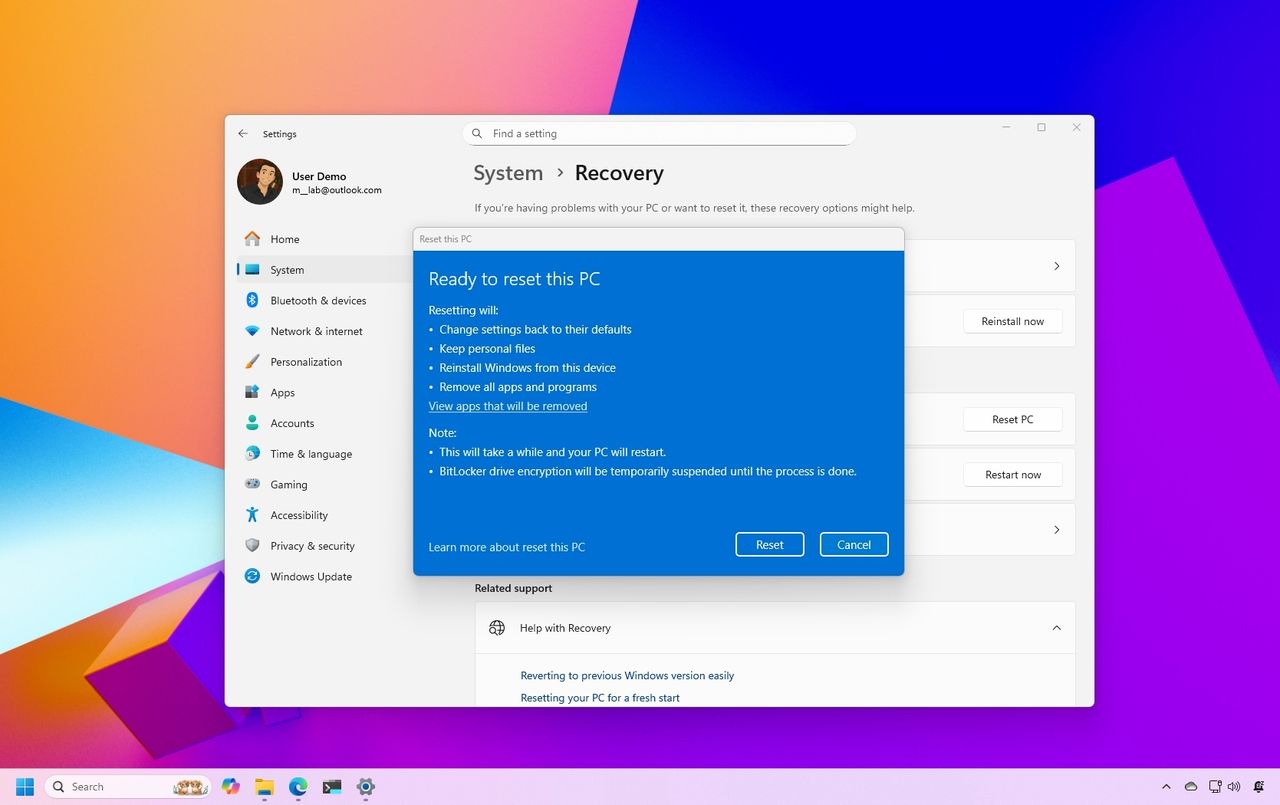The height and width of the screenshot is (805, 1280).
Task: Launch Copilot from the taskbar
Action: point(230,787)
